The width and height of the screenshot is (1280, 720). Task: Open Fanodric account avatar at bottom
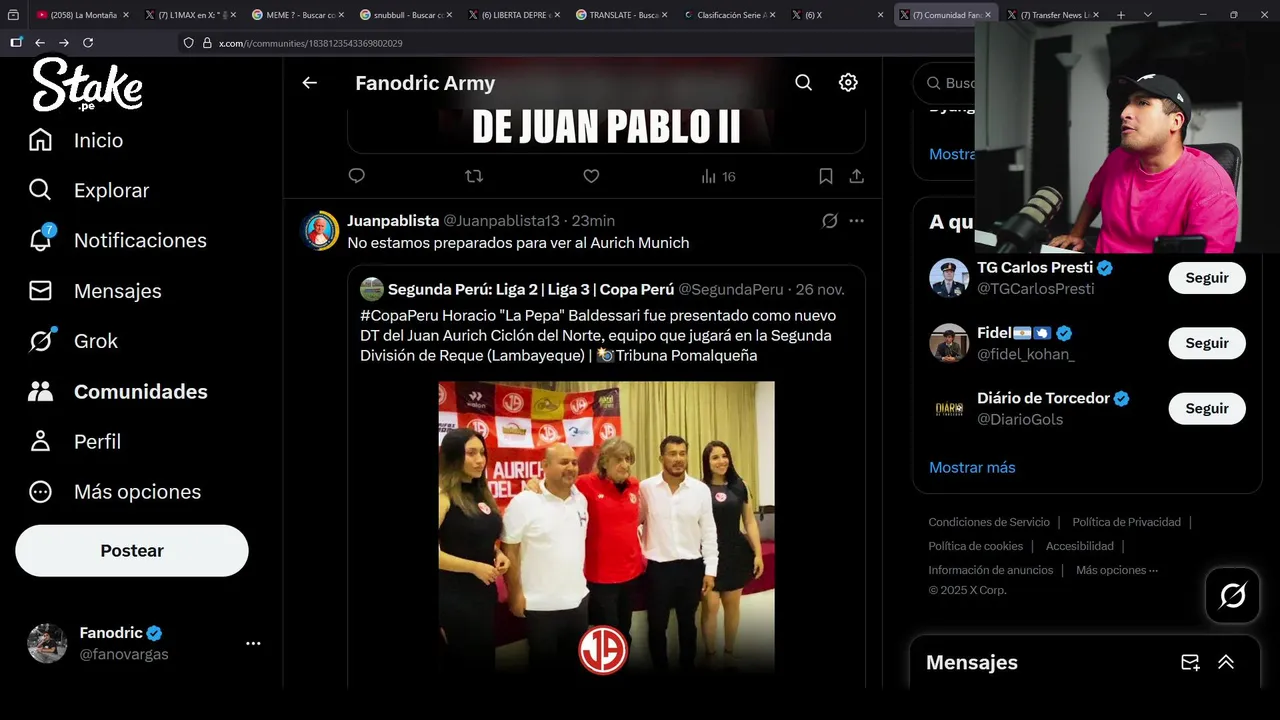click(47, 644)
